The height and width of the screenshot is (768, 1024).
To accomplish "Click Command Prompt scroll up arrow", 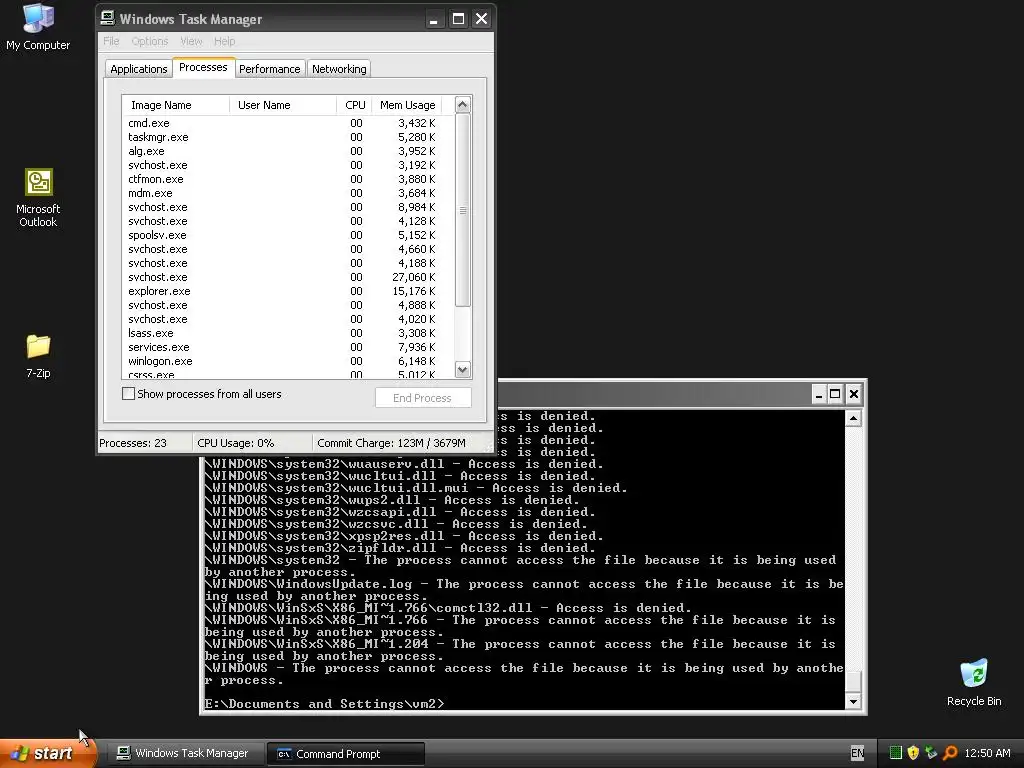I will point(853,418).
